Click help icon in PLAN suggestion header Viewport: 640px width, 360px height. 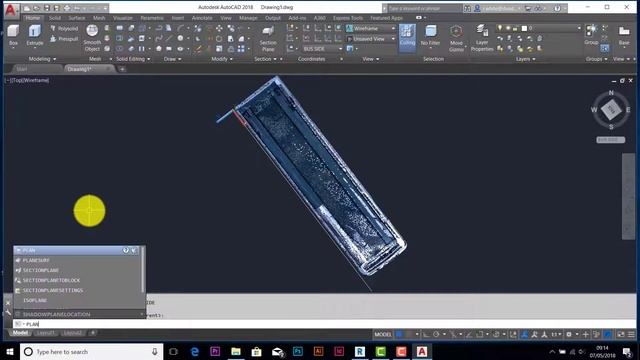pyautogui.click(x=125, y=250)
